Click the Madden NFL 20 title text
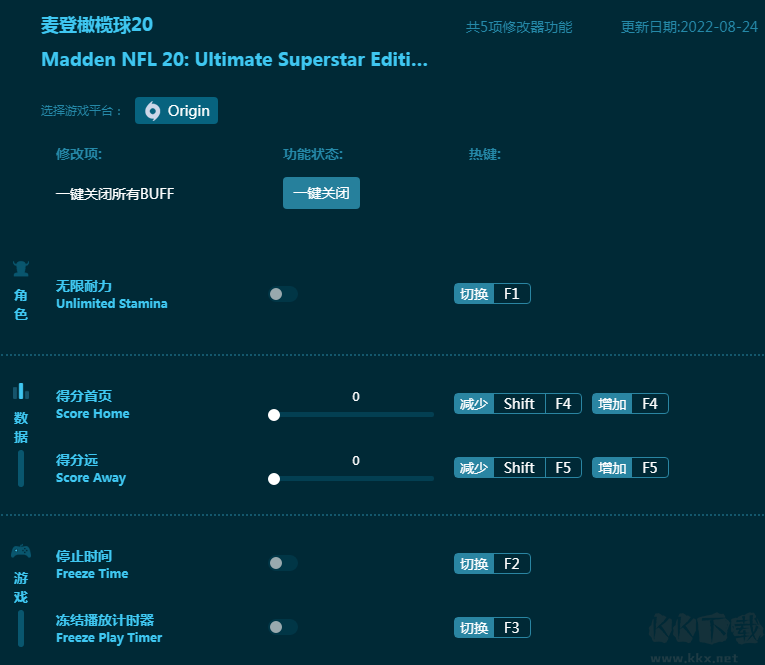This screenshot has width=765, height=665. tap(234, 60)
